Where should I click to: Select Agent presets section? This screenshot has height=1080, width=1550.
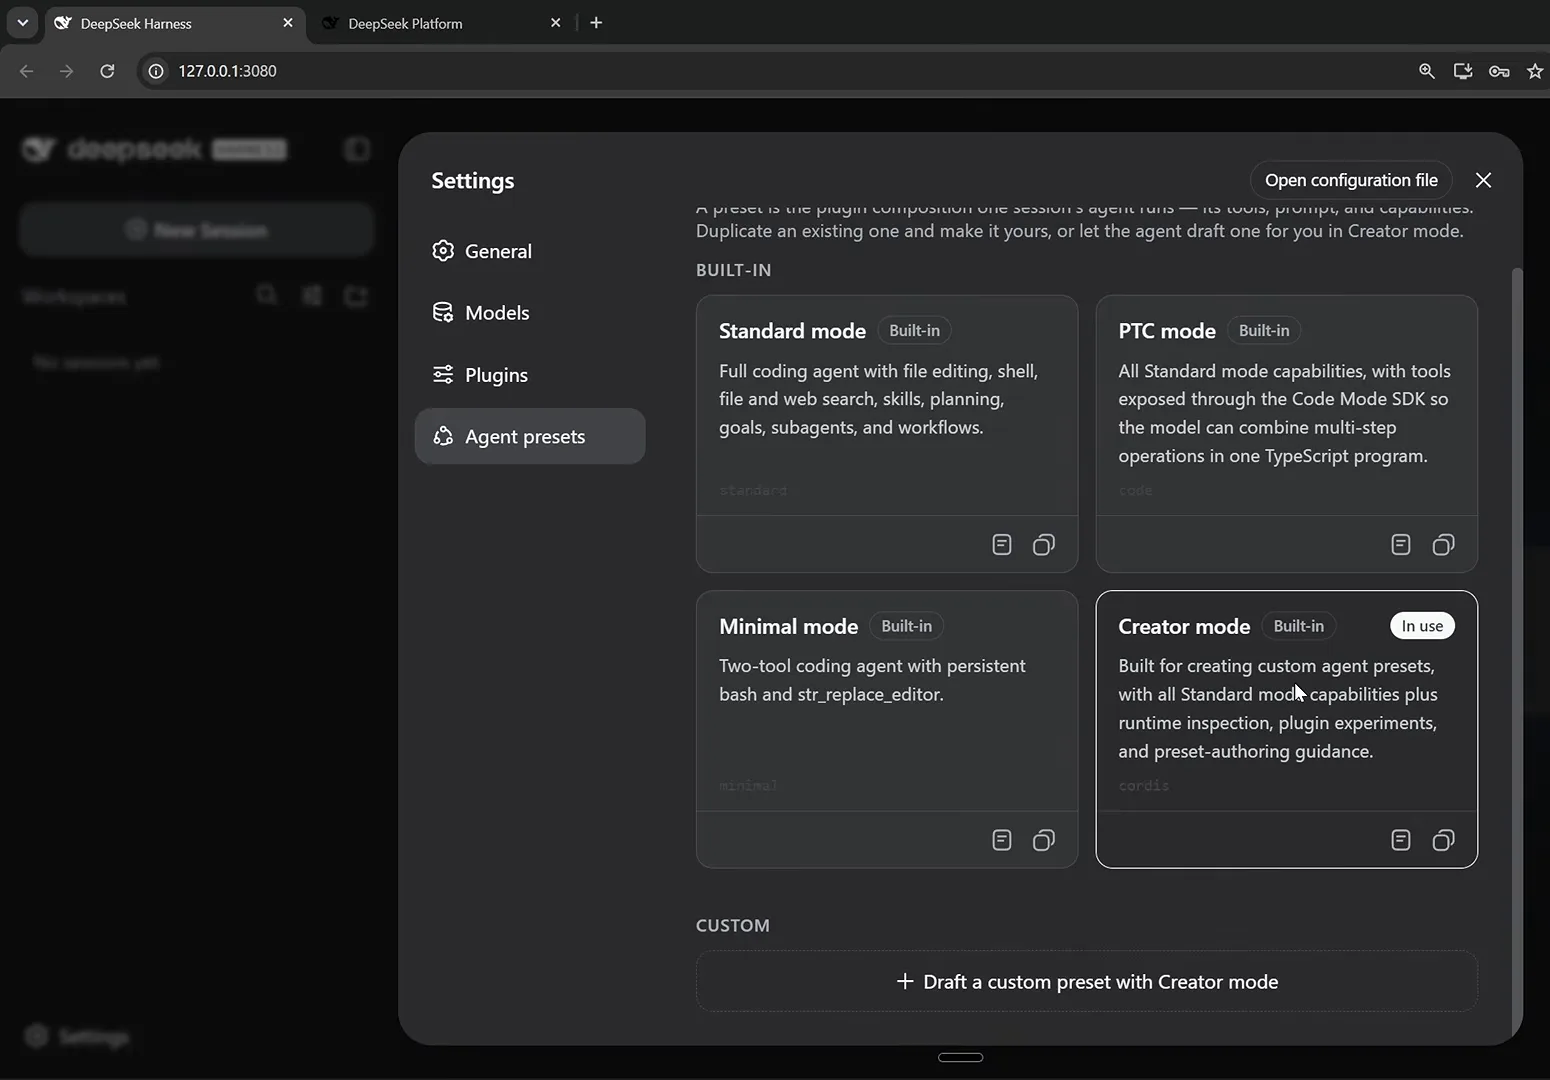point(530,436)
